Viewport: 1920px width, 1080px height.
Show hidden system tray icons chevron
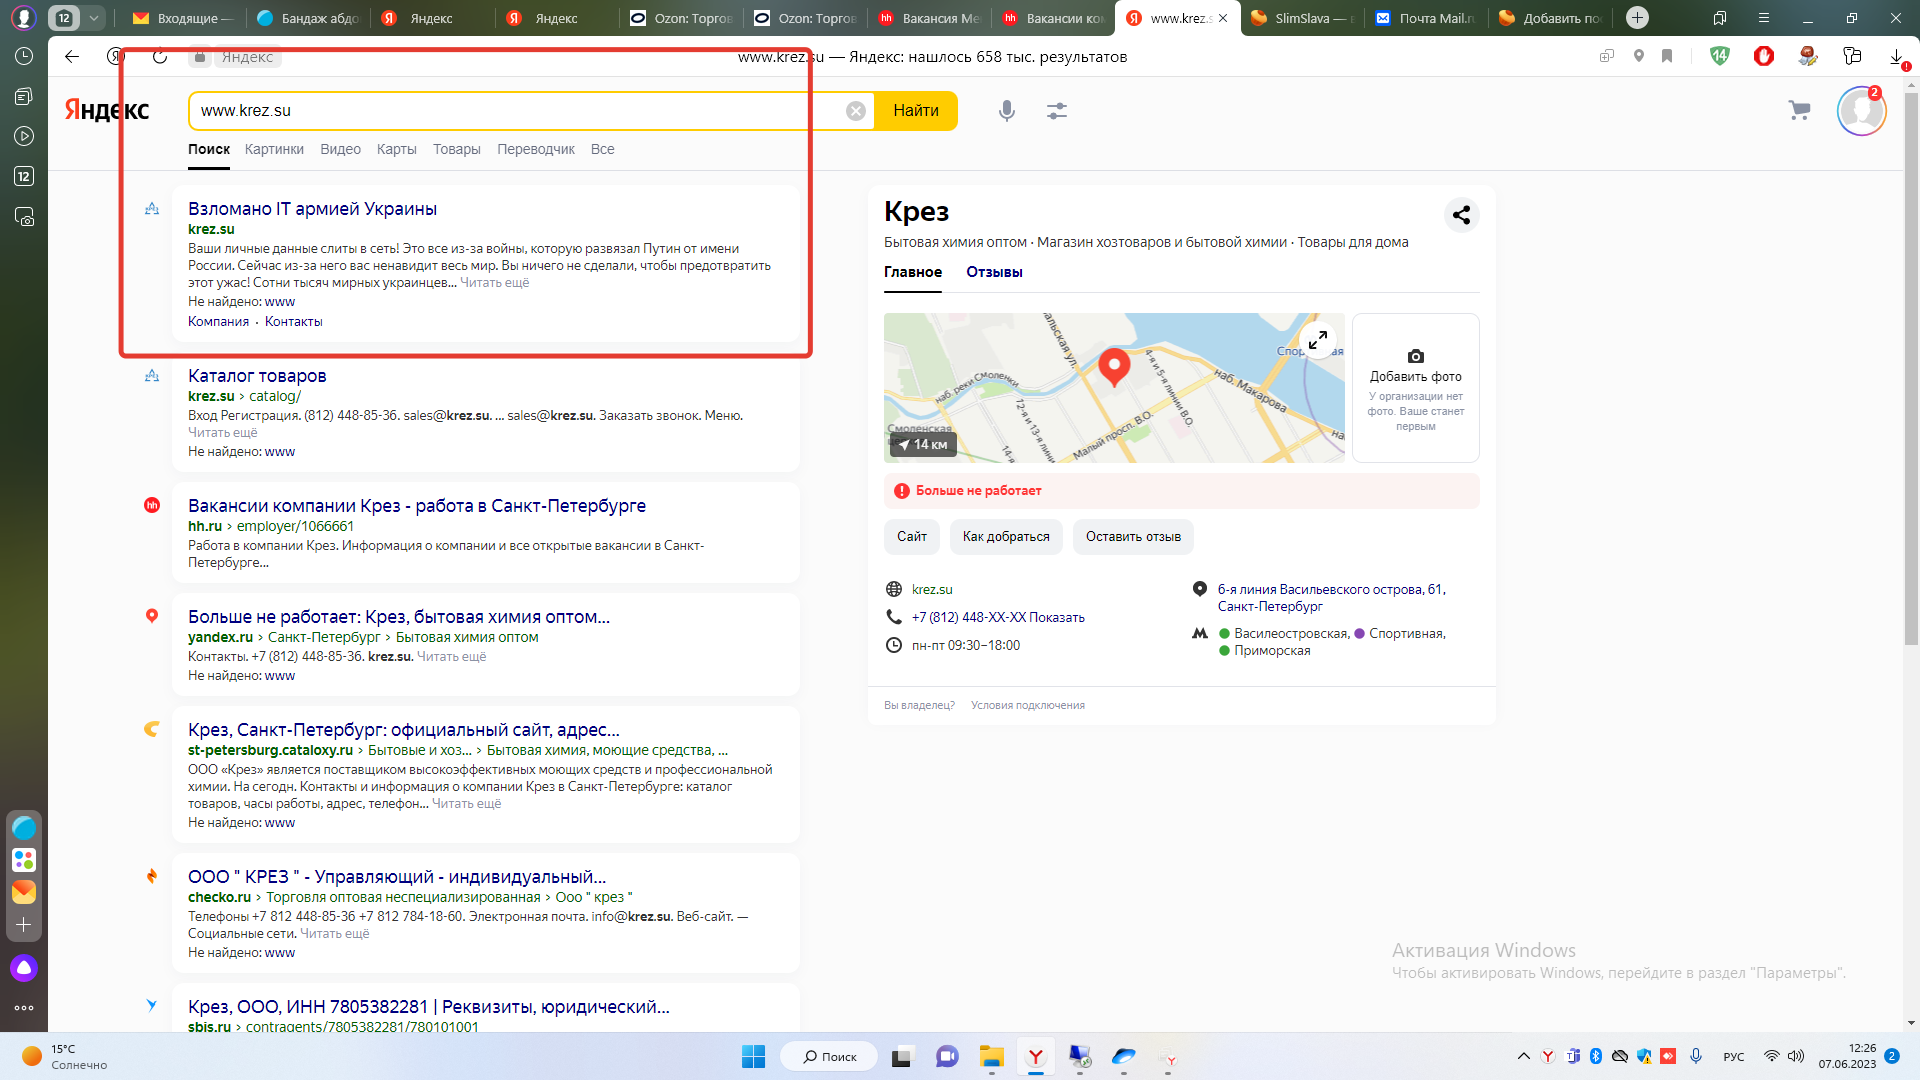pos(1523,1056)
